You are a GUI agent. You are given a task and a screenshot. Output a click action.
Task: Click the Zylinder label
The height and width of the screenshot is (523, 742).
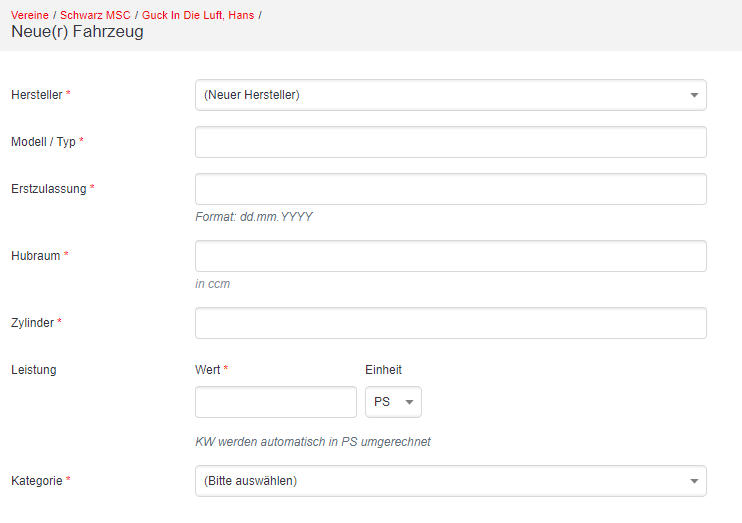tap(32, 323)
